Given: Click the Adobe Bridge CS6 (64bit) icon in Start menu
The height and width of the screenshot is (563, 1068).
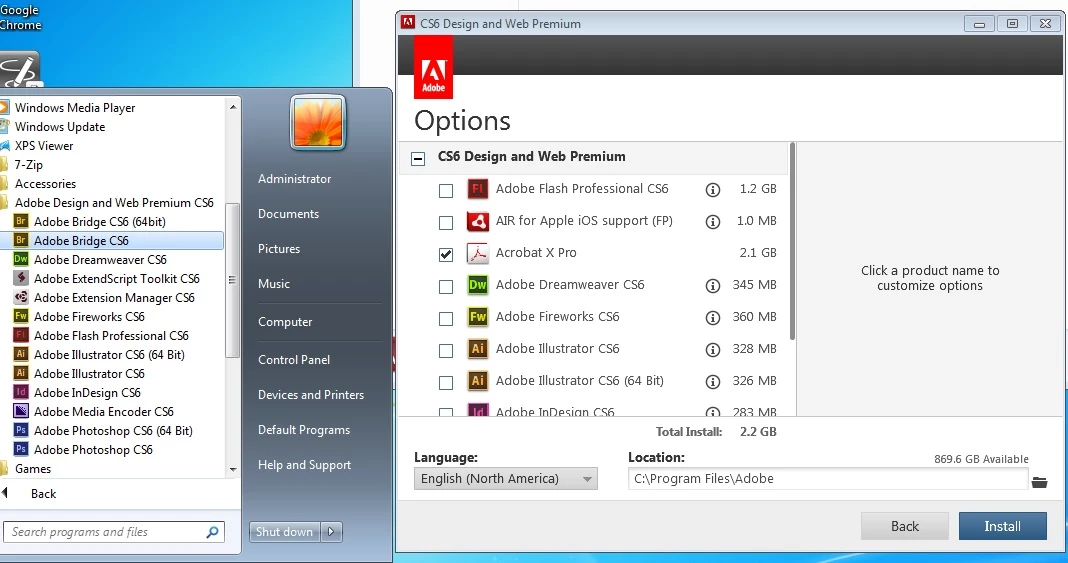Looking at the screenshot, I should (x=21, y=221).
